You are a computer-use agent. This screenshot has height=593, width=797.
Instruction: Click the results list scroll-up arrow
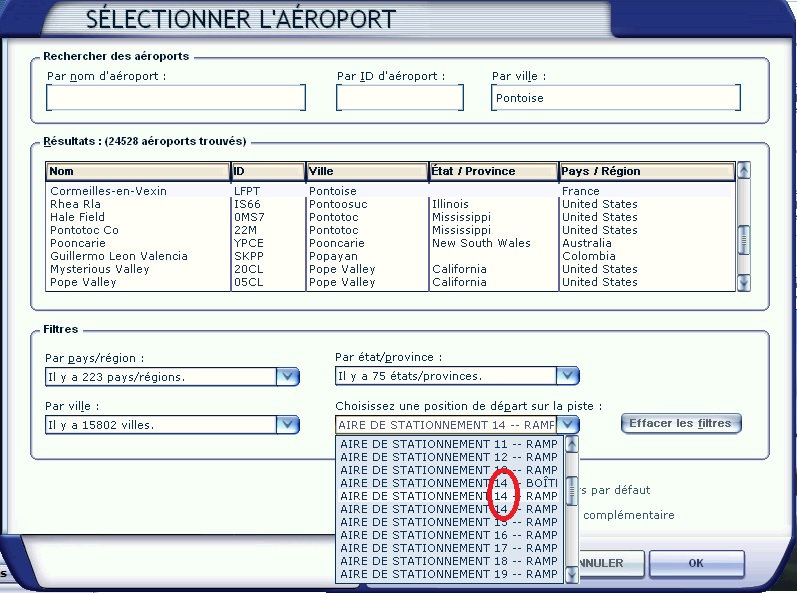coord(744,170)
